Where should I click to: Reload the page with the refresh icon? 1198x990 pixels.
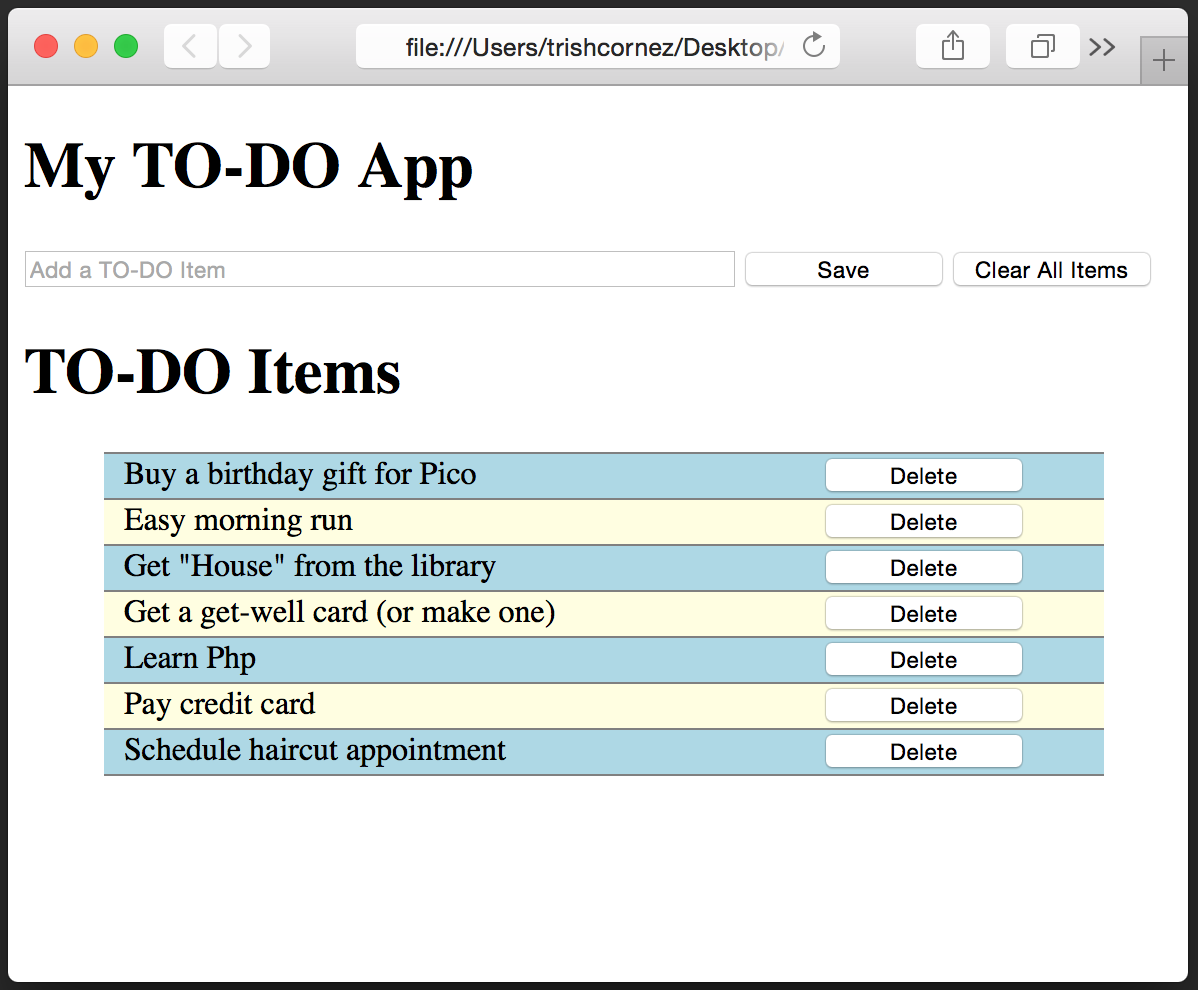pos(814,46)
